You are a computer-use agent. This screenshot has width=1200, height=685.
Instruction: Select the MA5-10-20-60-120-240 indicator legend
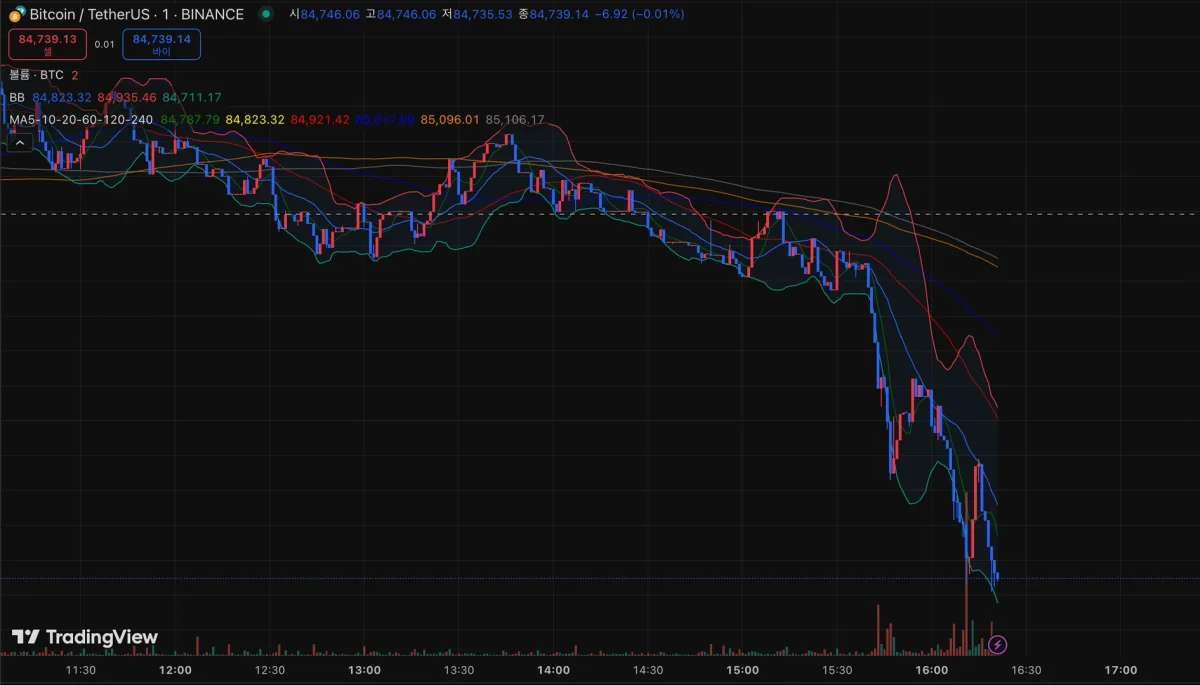81,119
